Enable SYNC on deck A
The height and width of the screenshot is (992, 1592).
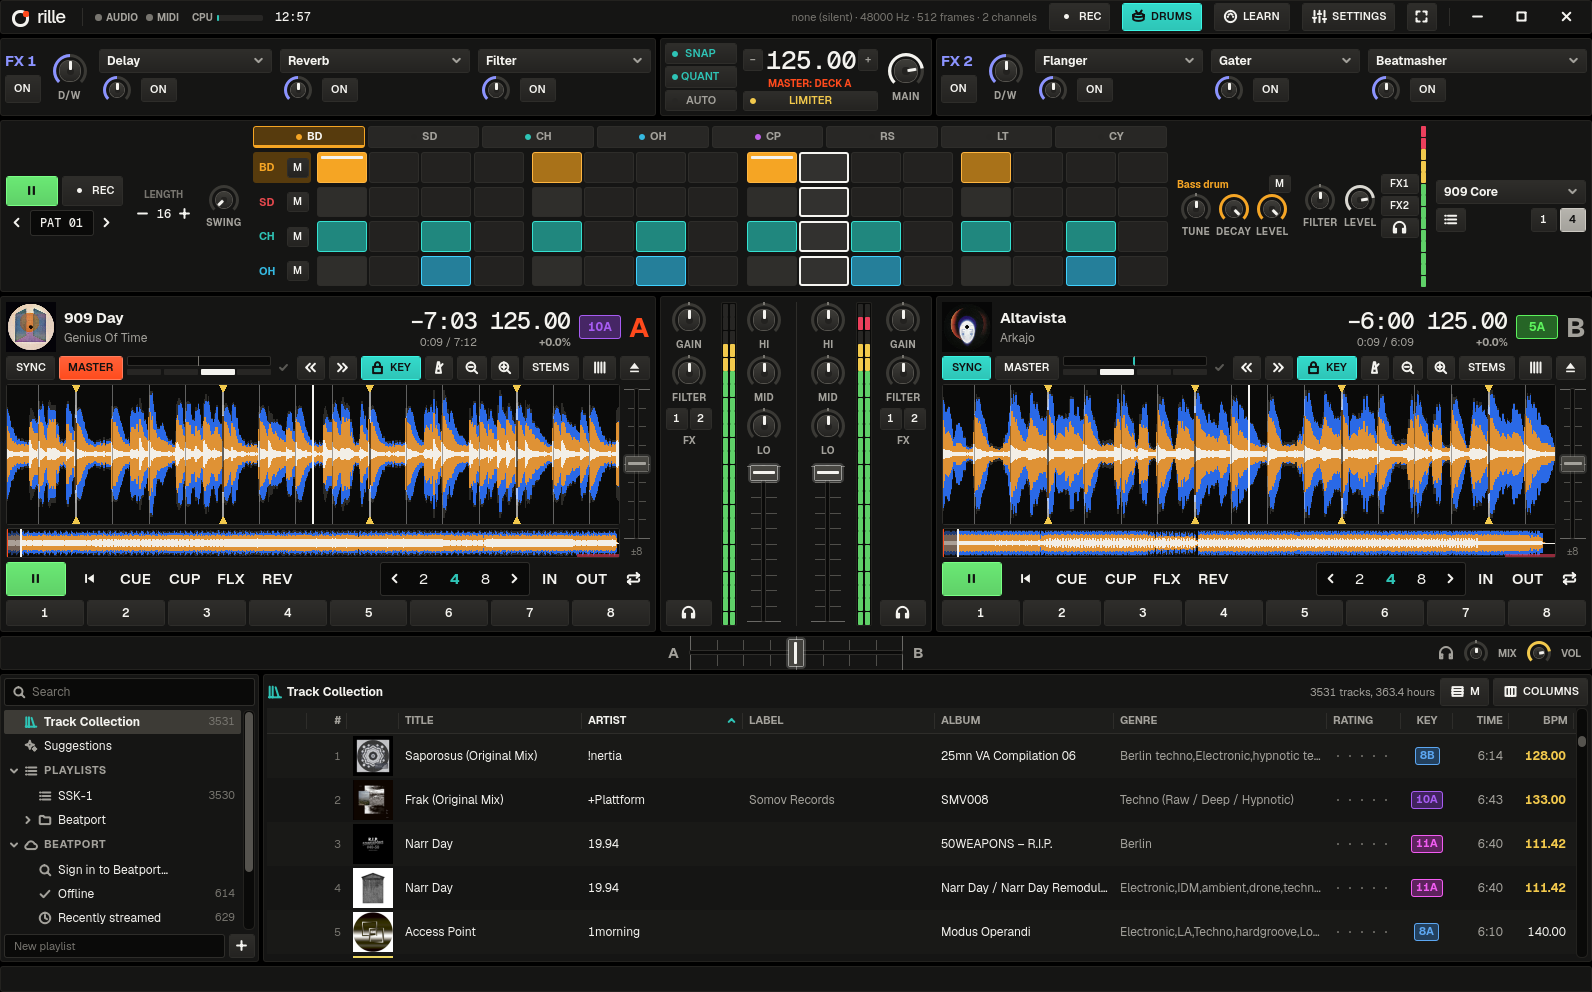tap(31, 368)
